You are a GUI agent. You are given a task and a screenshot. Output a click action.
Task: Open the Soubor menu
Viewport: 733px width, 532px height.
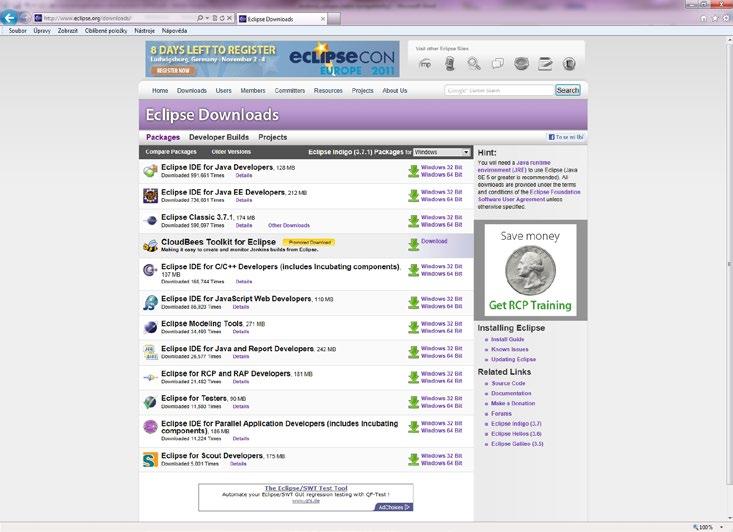coord(17,30)
